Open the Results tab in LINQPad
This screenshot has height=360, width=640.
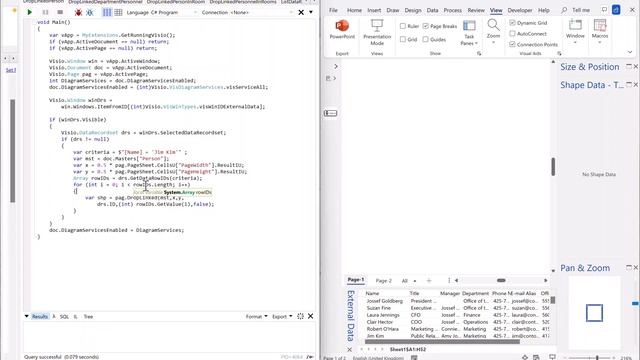click(x=40, y=316)
